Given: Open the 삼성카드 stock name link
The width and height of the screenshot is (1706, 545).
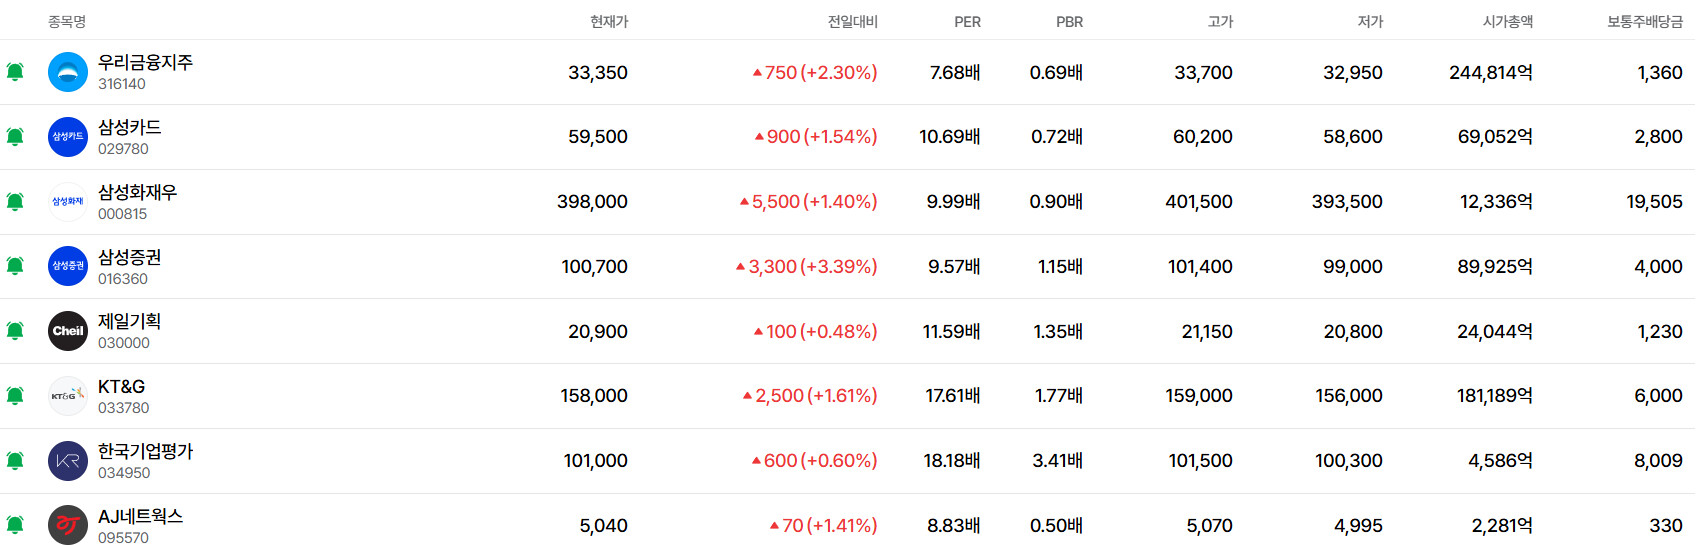Looking at the screenshot, I should pyautogui.click(x=129, y=127).
